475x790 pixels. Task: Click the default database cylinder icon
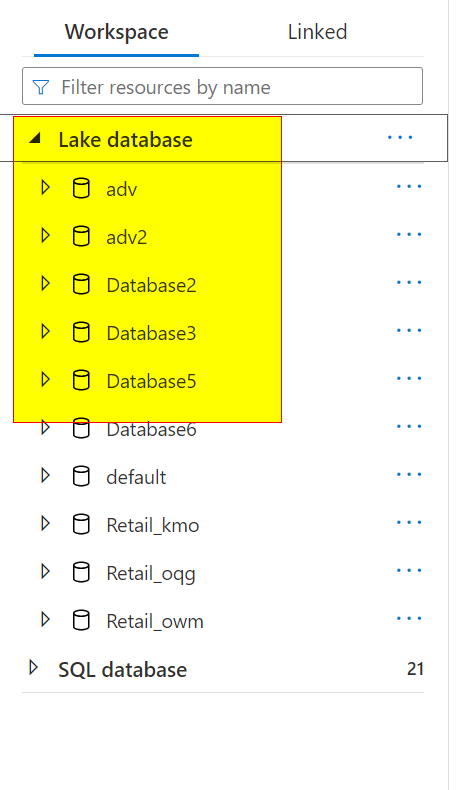(x=81, y=476)
